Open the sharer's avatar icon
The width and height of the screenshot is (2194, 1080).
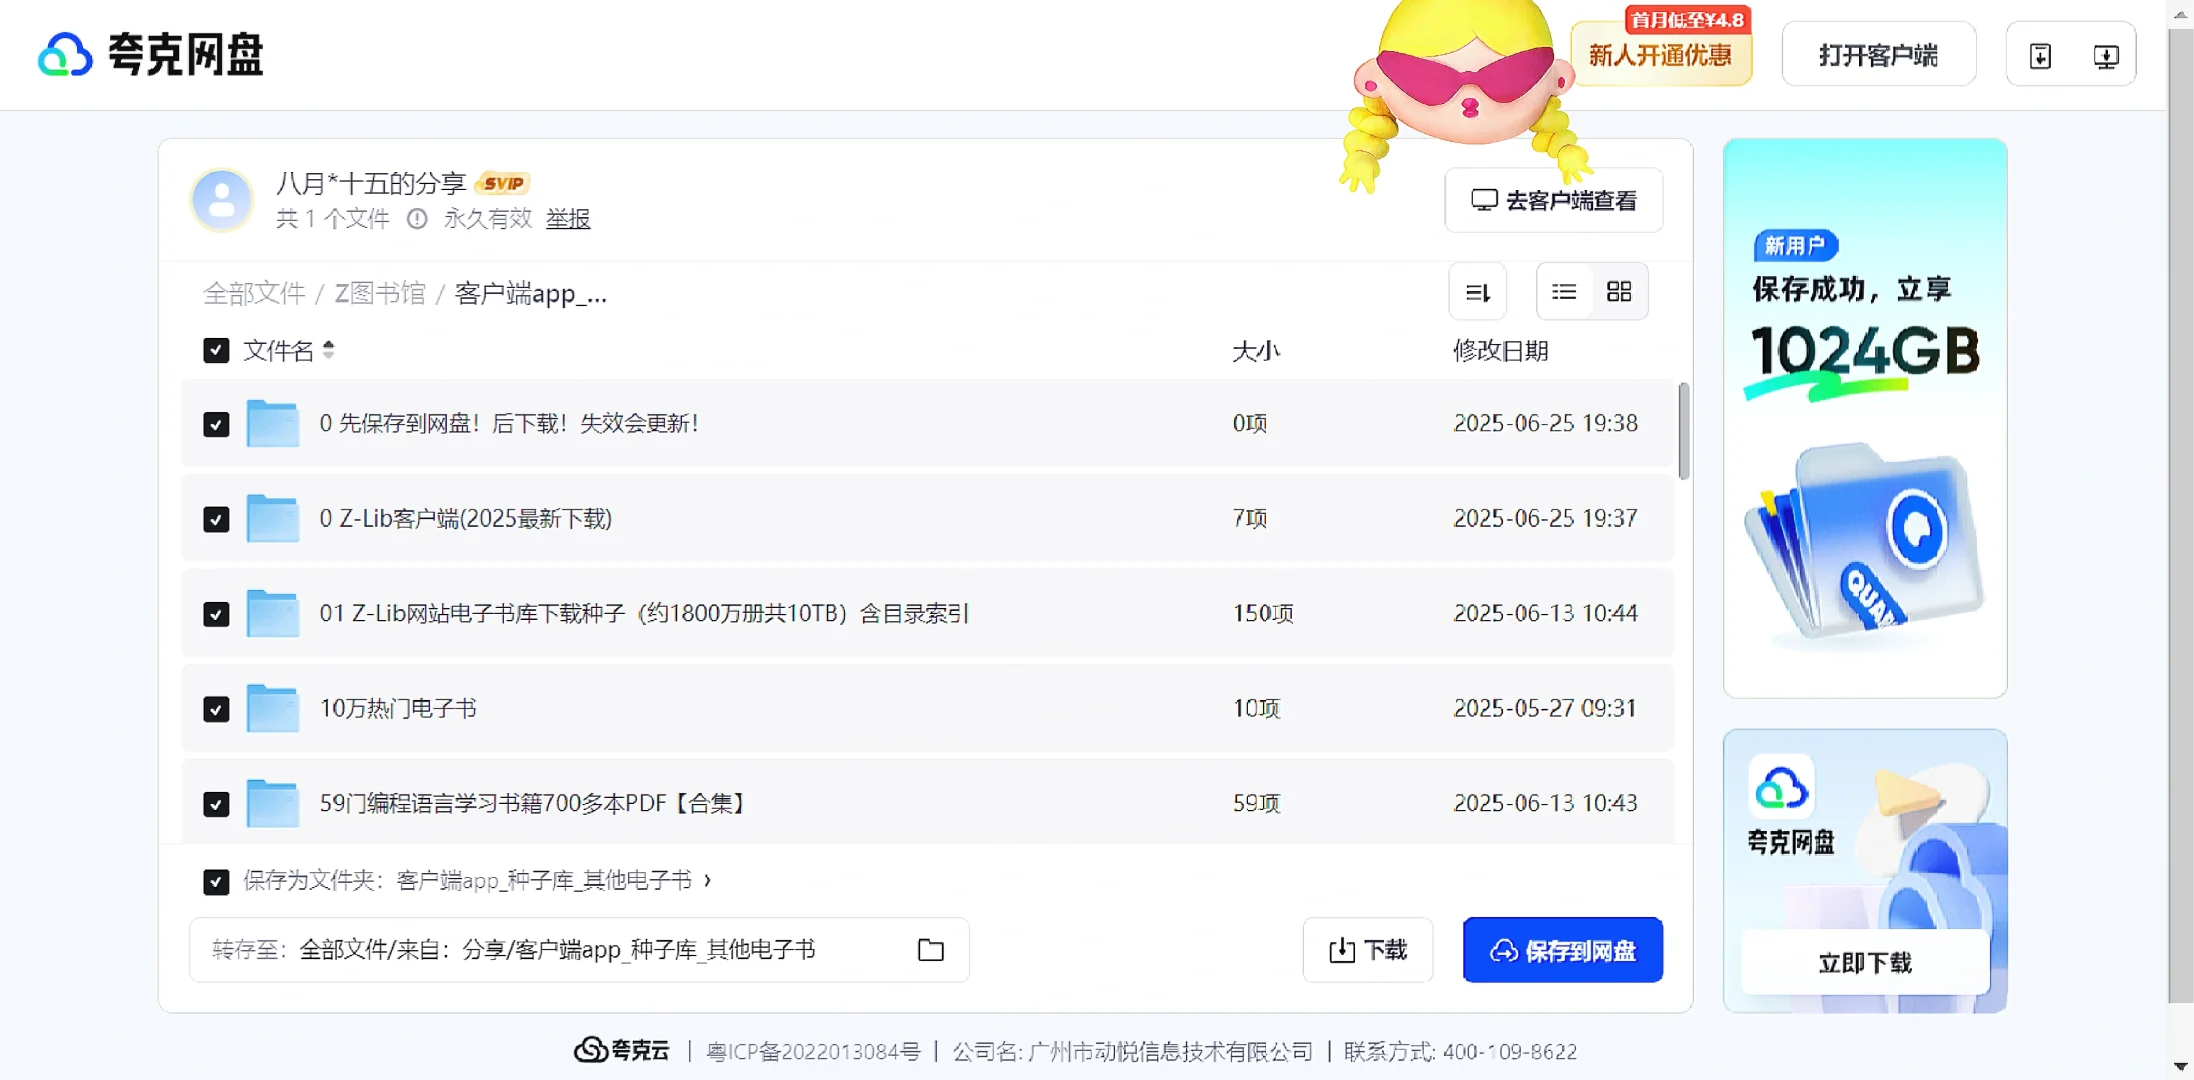(x=221, y=199)
